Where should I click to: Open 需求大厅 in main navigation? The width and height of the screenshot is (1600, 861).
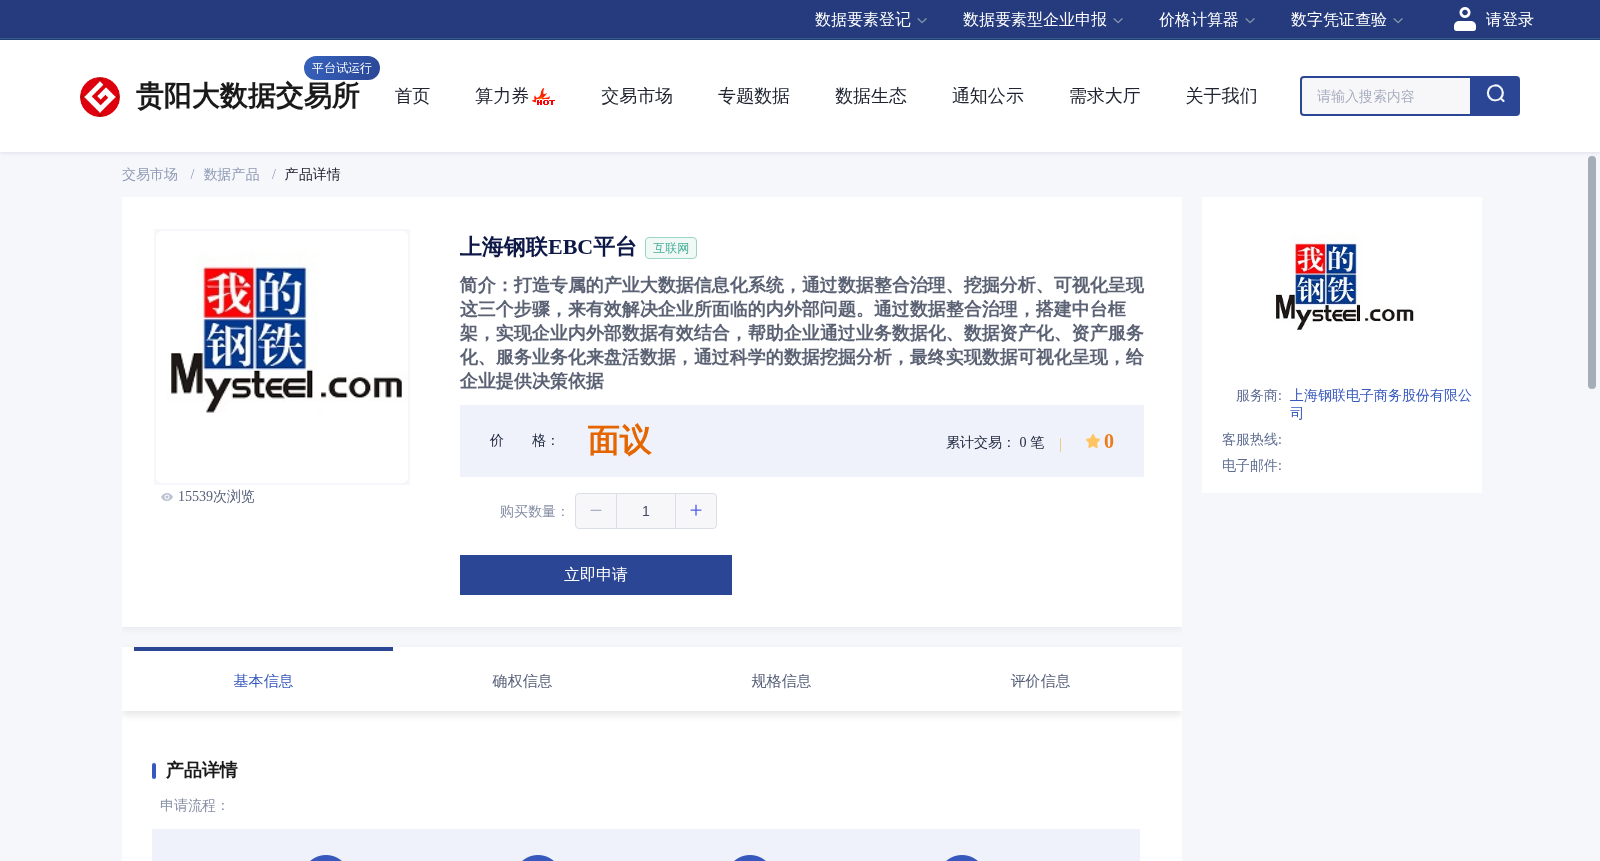(1105, 96)
